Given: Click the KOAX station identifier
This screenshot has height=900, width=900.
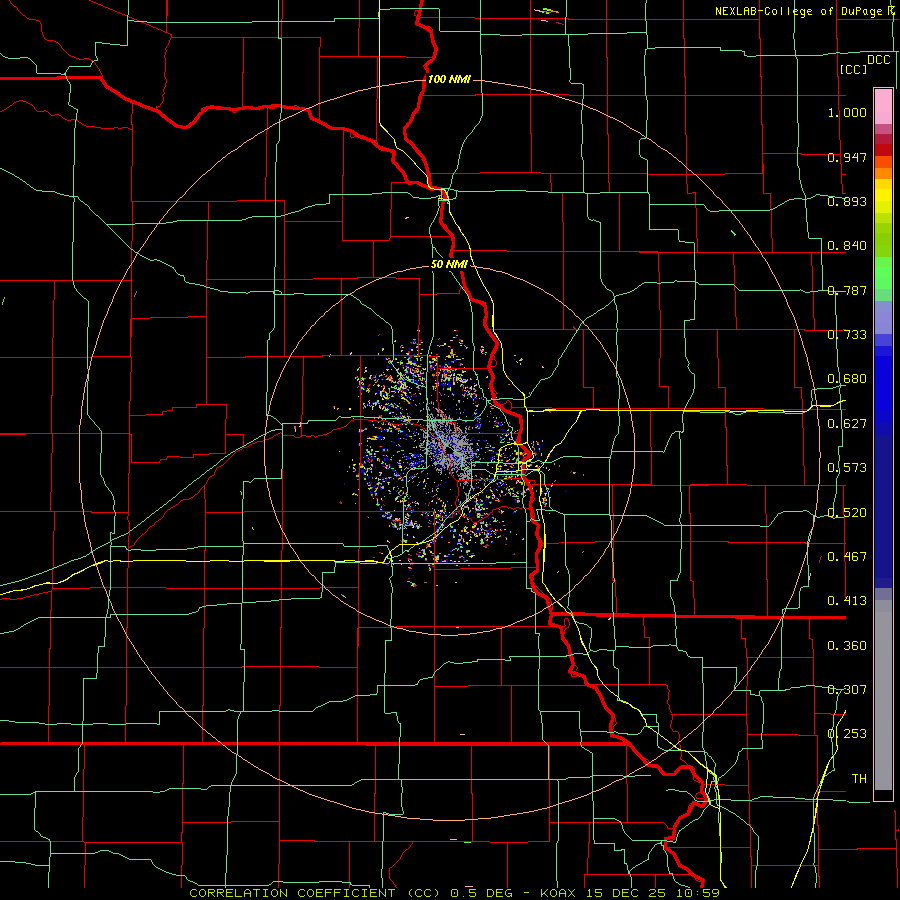Looking at the screenshot, I should point(560,893).
